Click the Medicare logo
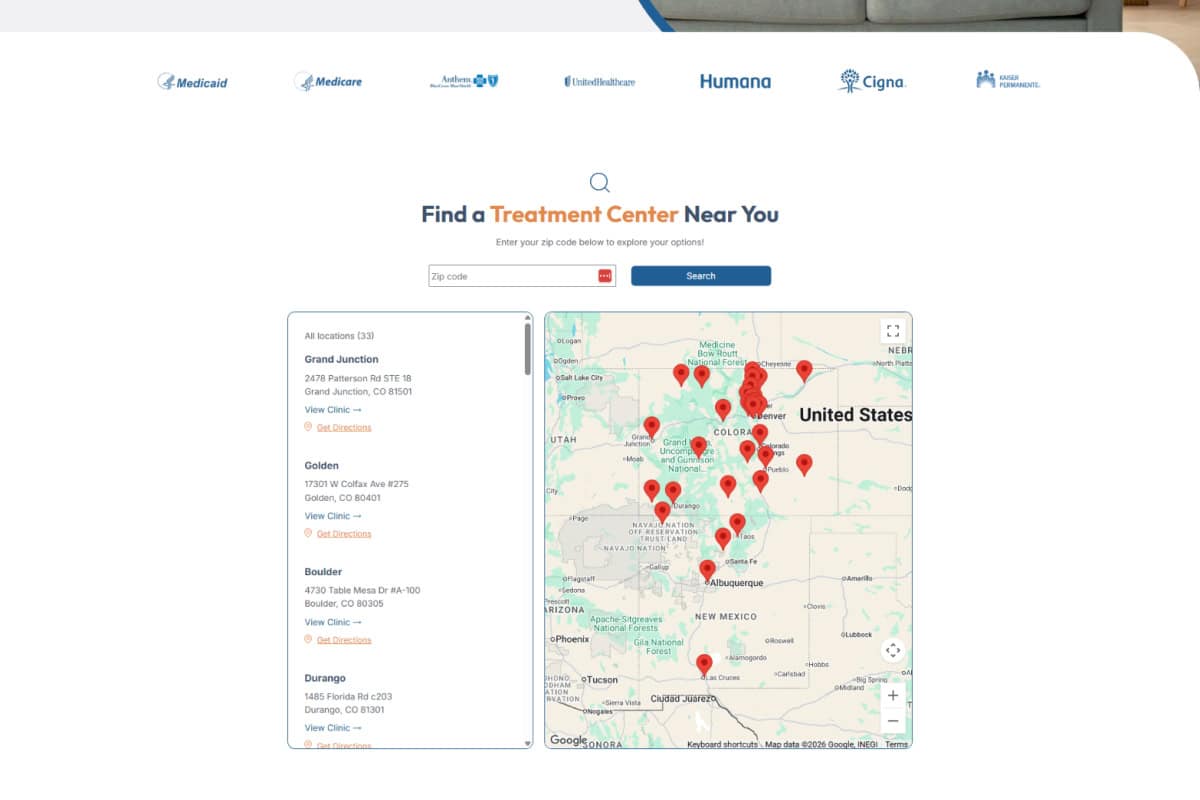 (x=328, y=82)
